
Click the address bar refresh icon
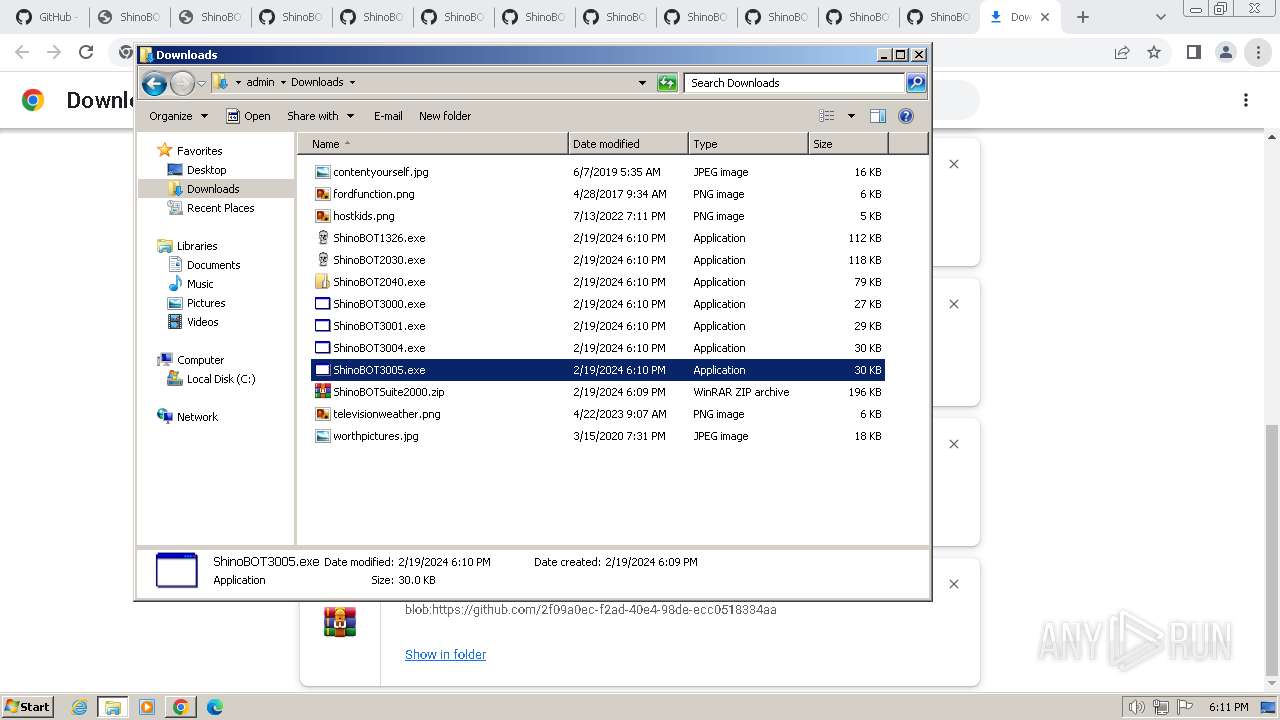667,83
